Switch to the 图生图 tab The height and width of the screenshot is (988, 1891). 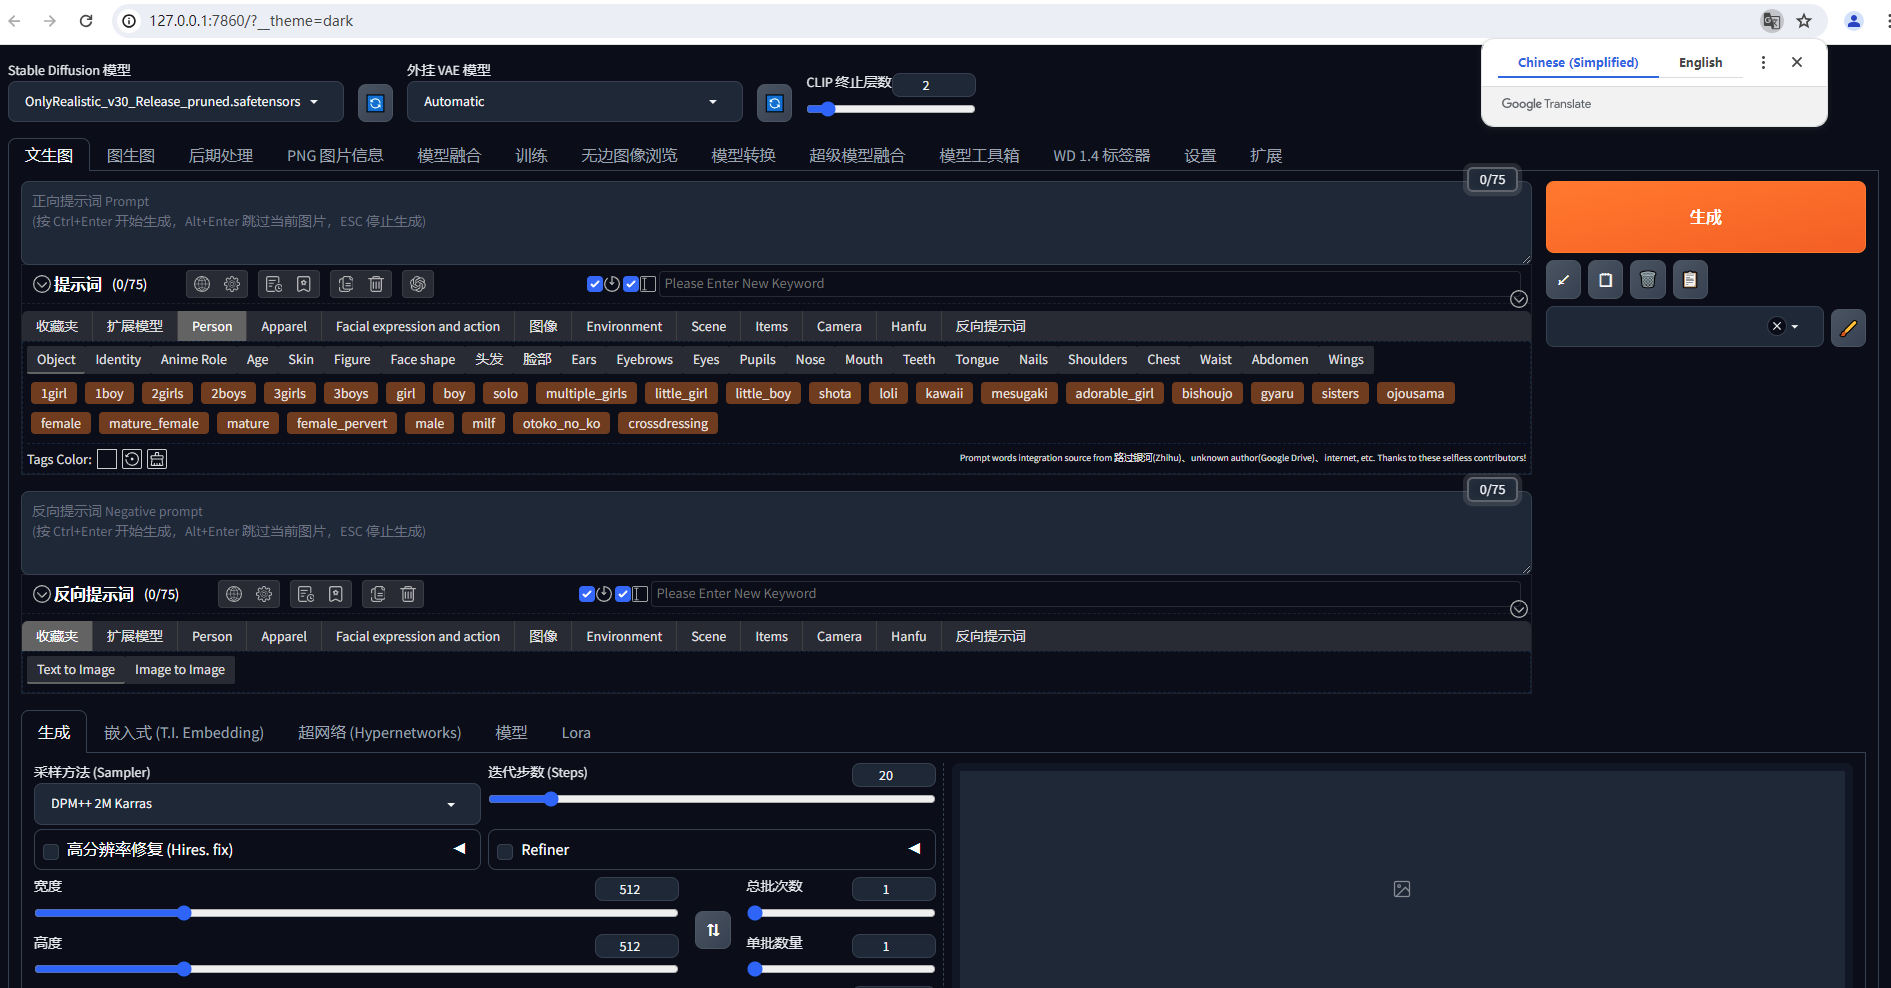(x=131, y=156)
